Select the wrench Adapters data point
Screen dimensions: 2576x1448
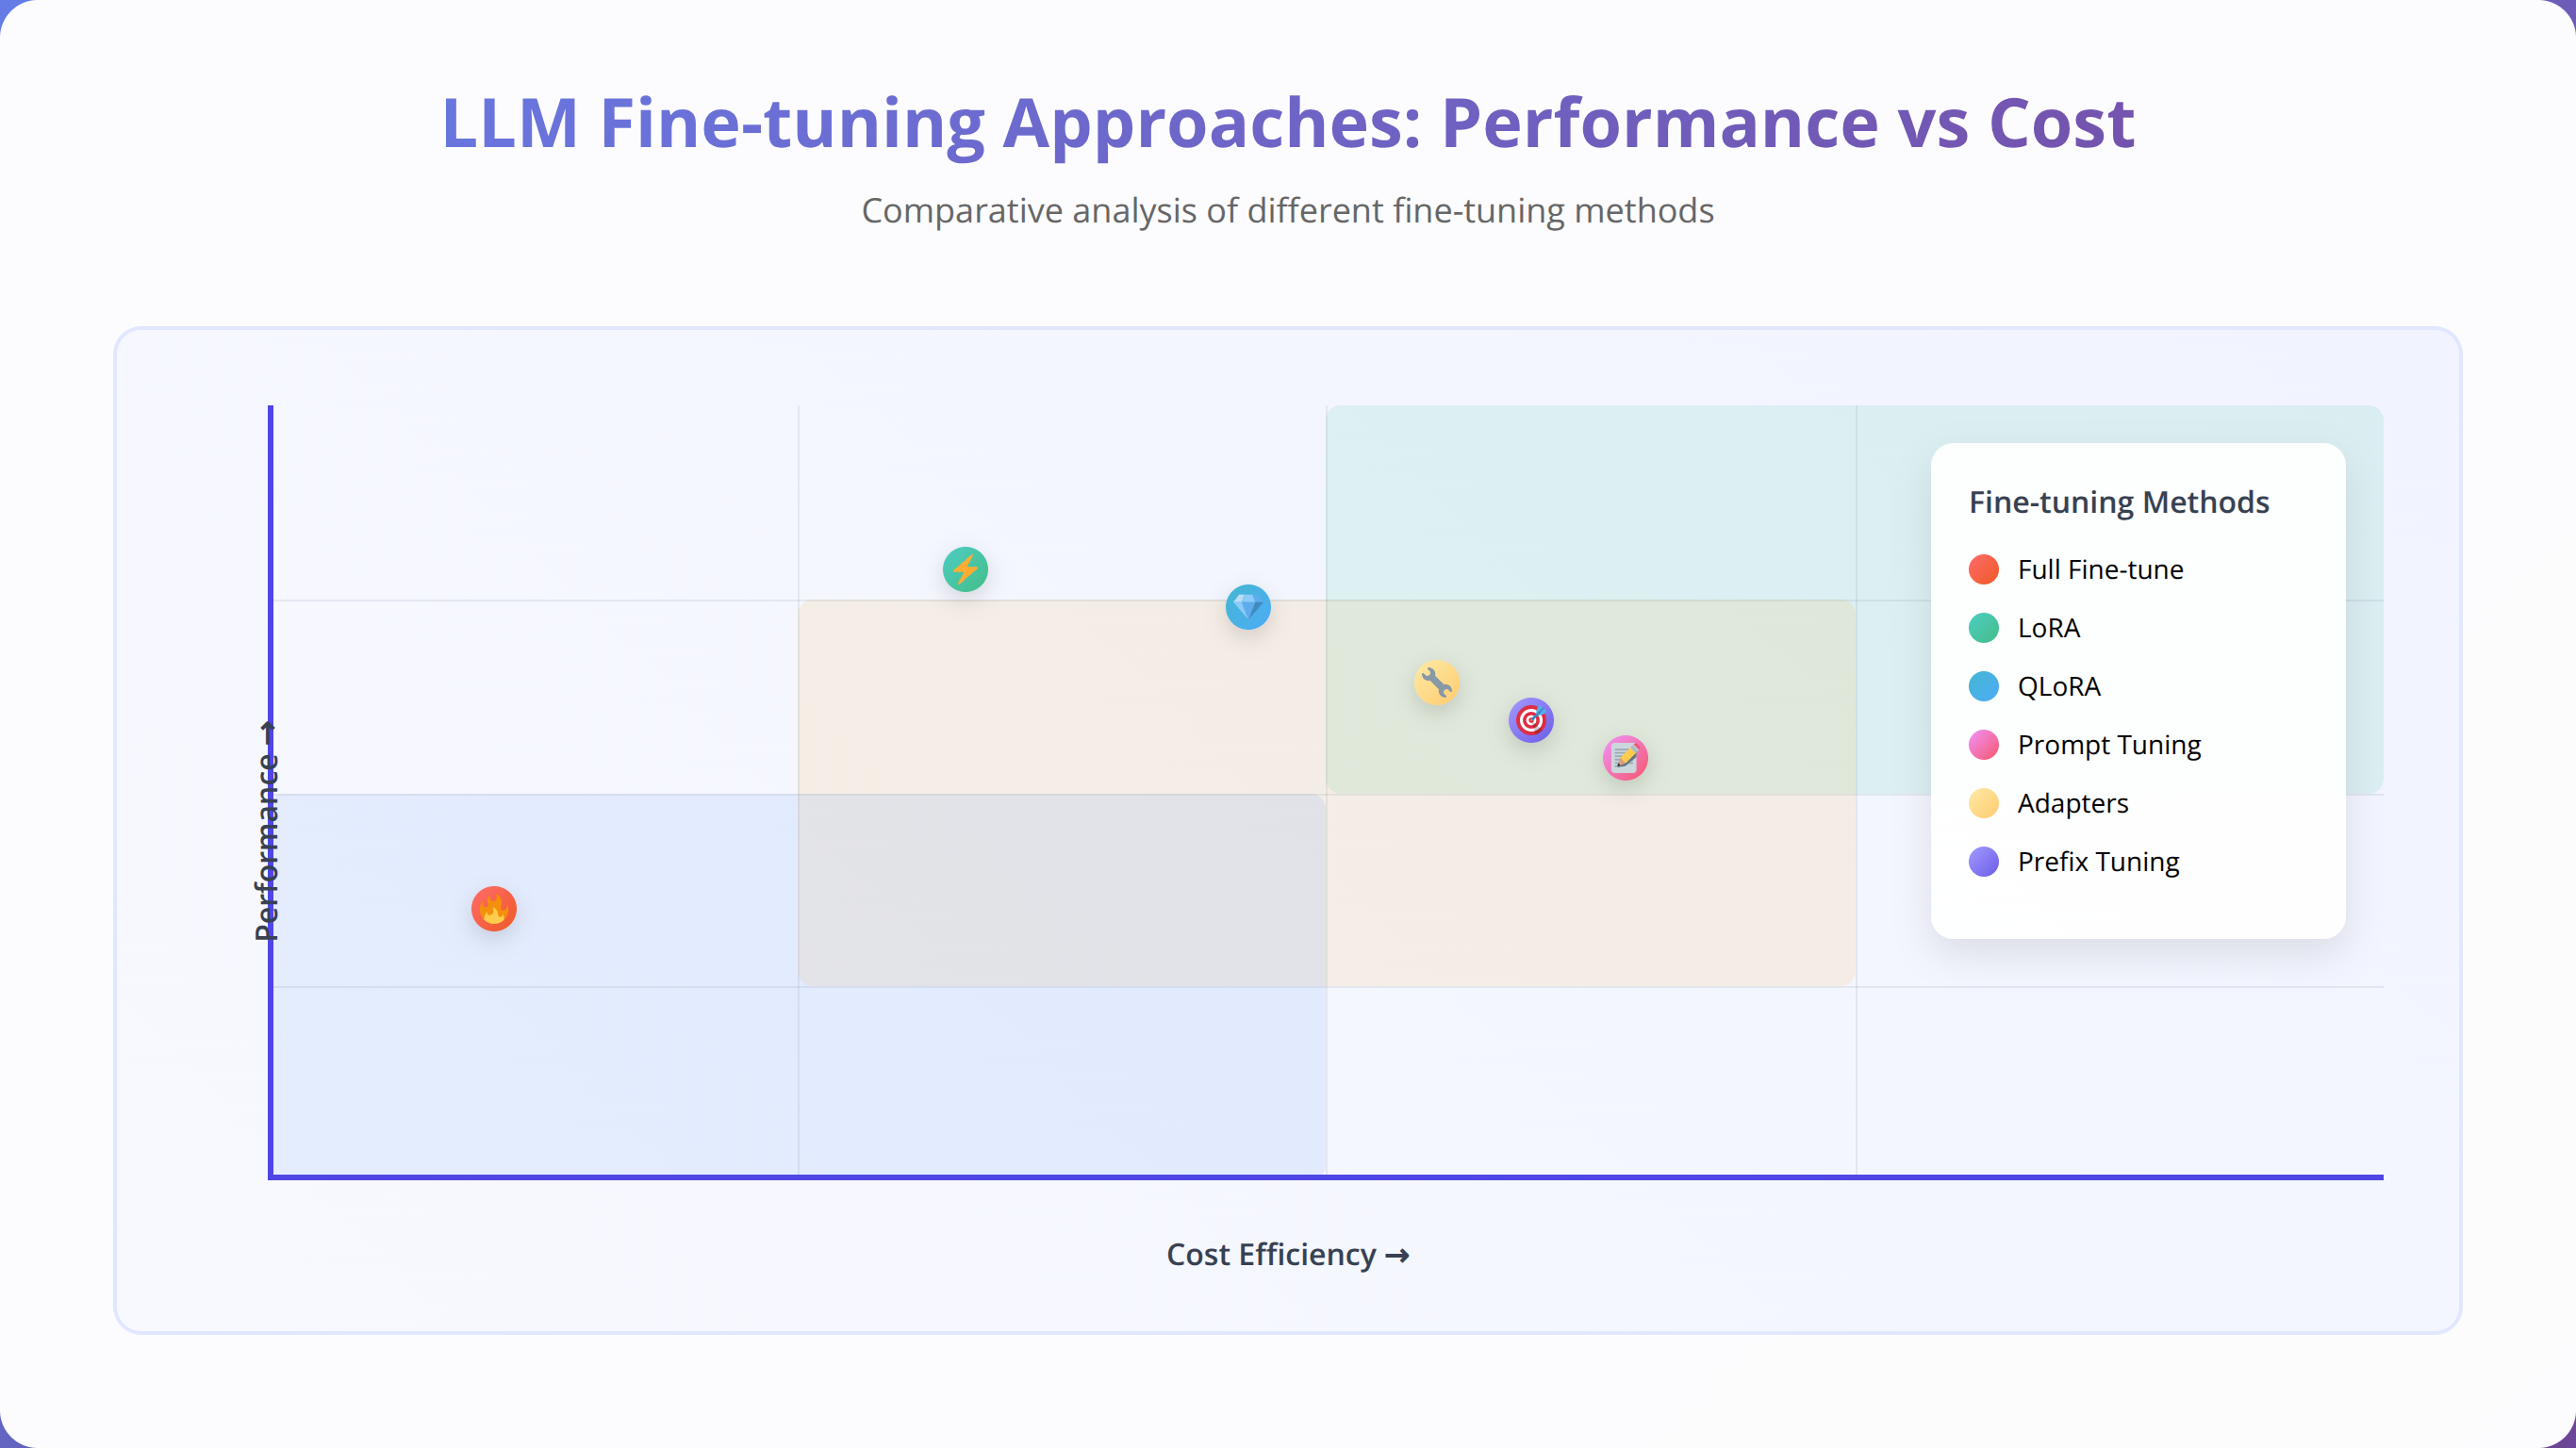click(1437, 683)
